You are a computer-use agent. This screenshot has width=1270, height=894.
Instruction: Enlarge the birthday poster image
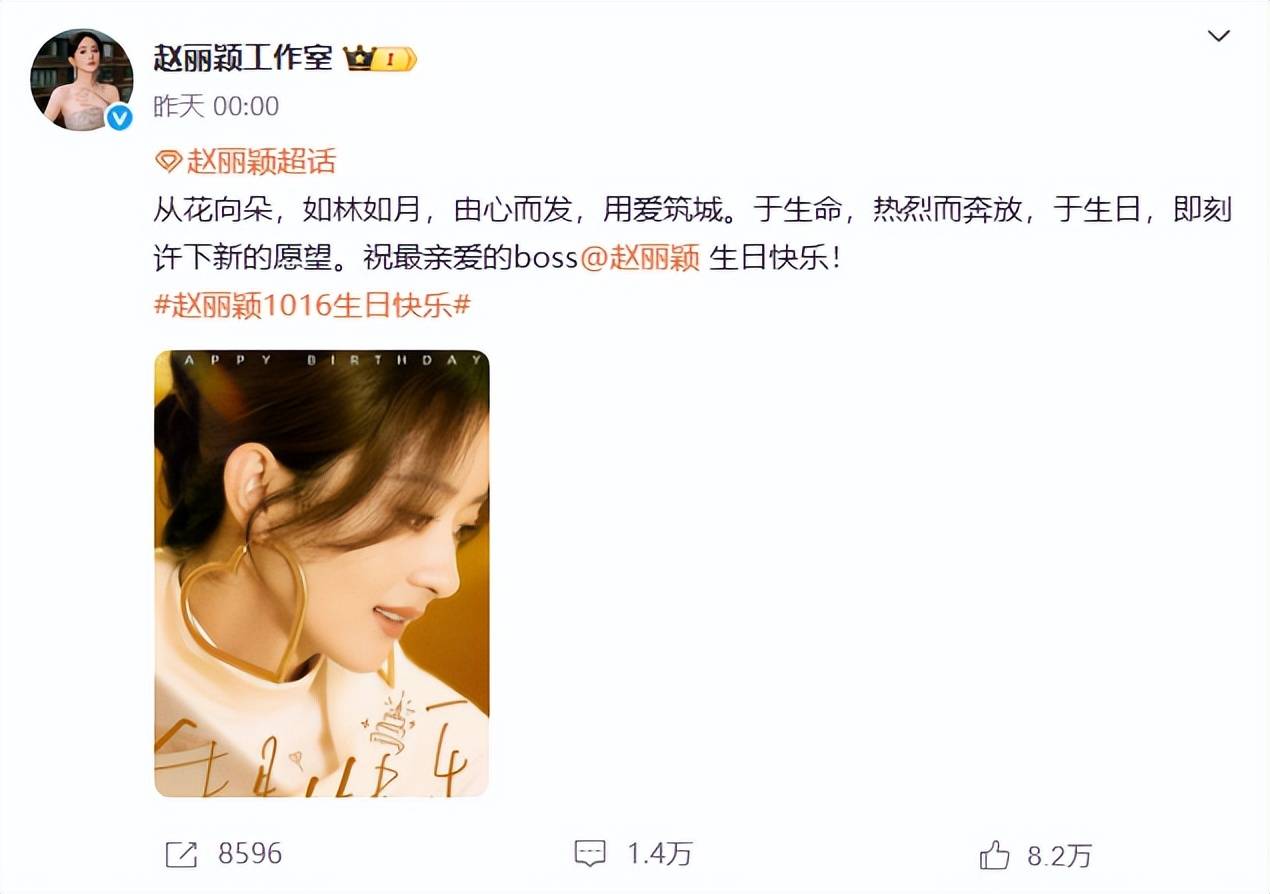[321, 574]
